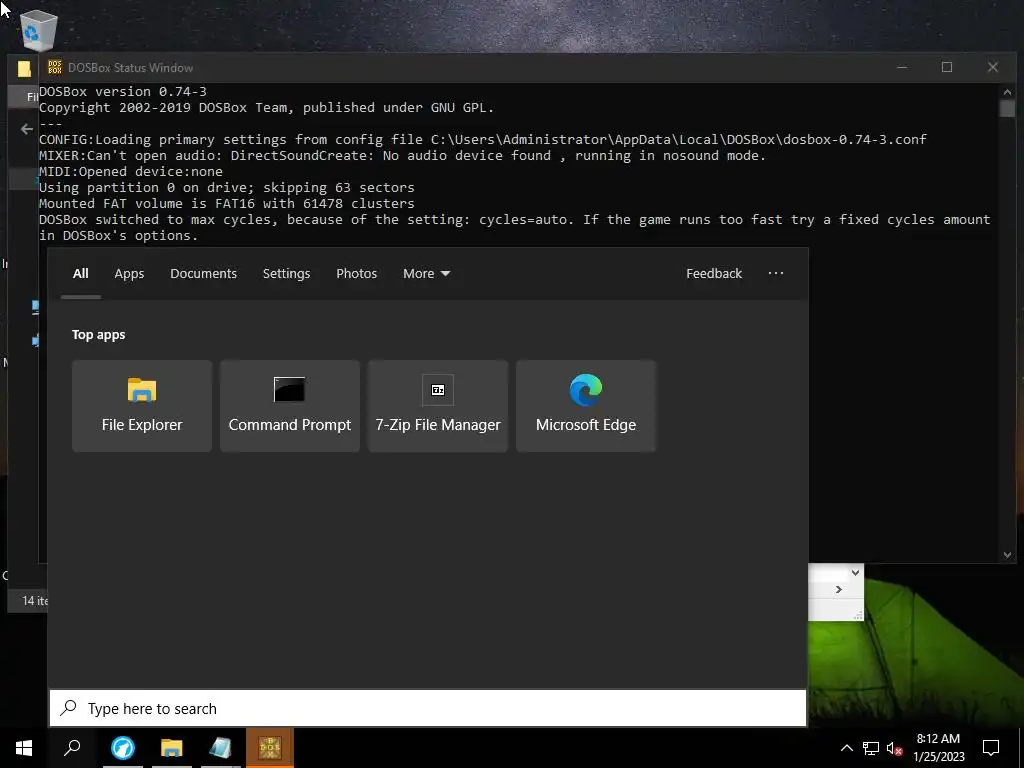Screen dimensions: 1024x768
Task: Click back arrow in File Explorer window
Action: 27,129
